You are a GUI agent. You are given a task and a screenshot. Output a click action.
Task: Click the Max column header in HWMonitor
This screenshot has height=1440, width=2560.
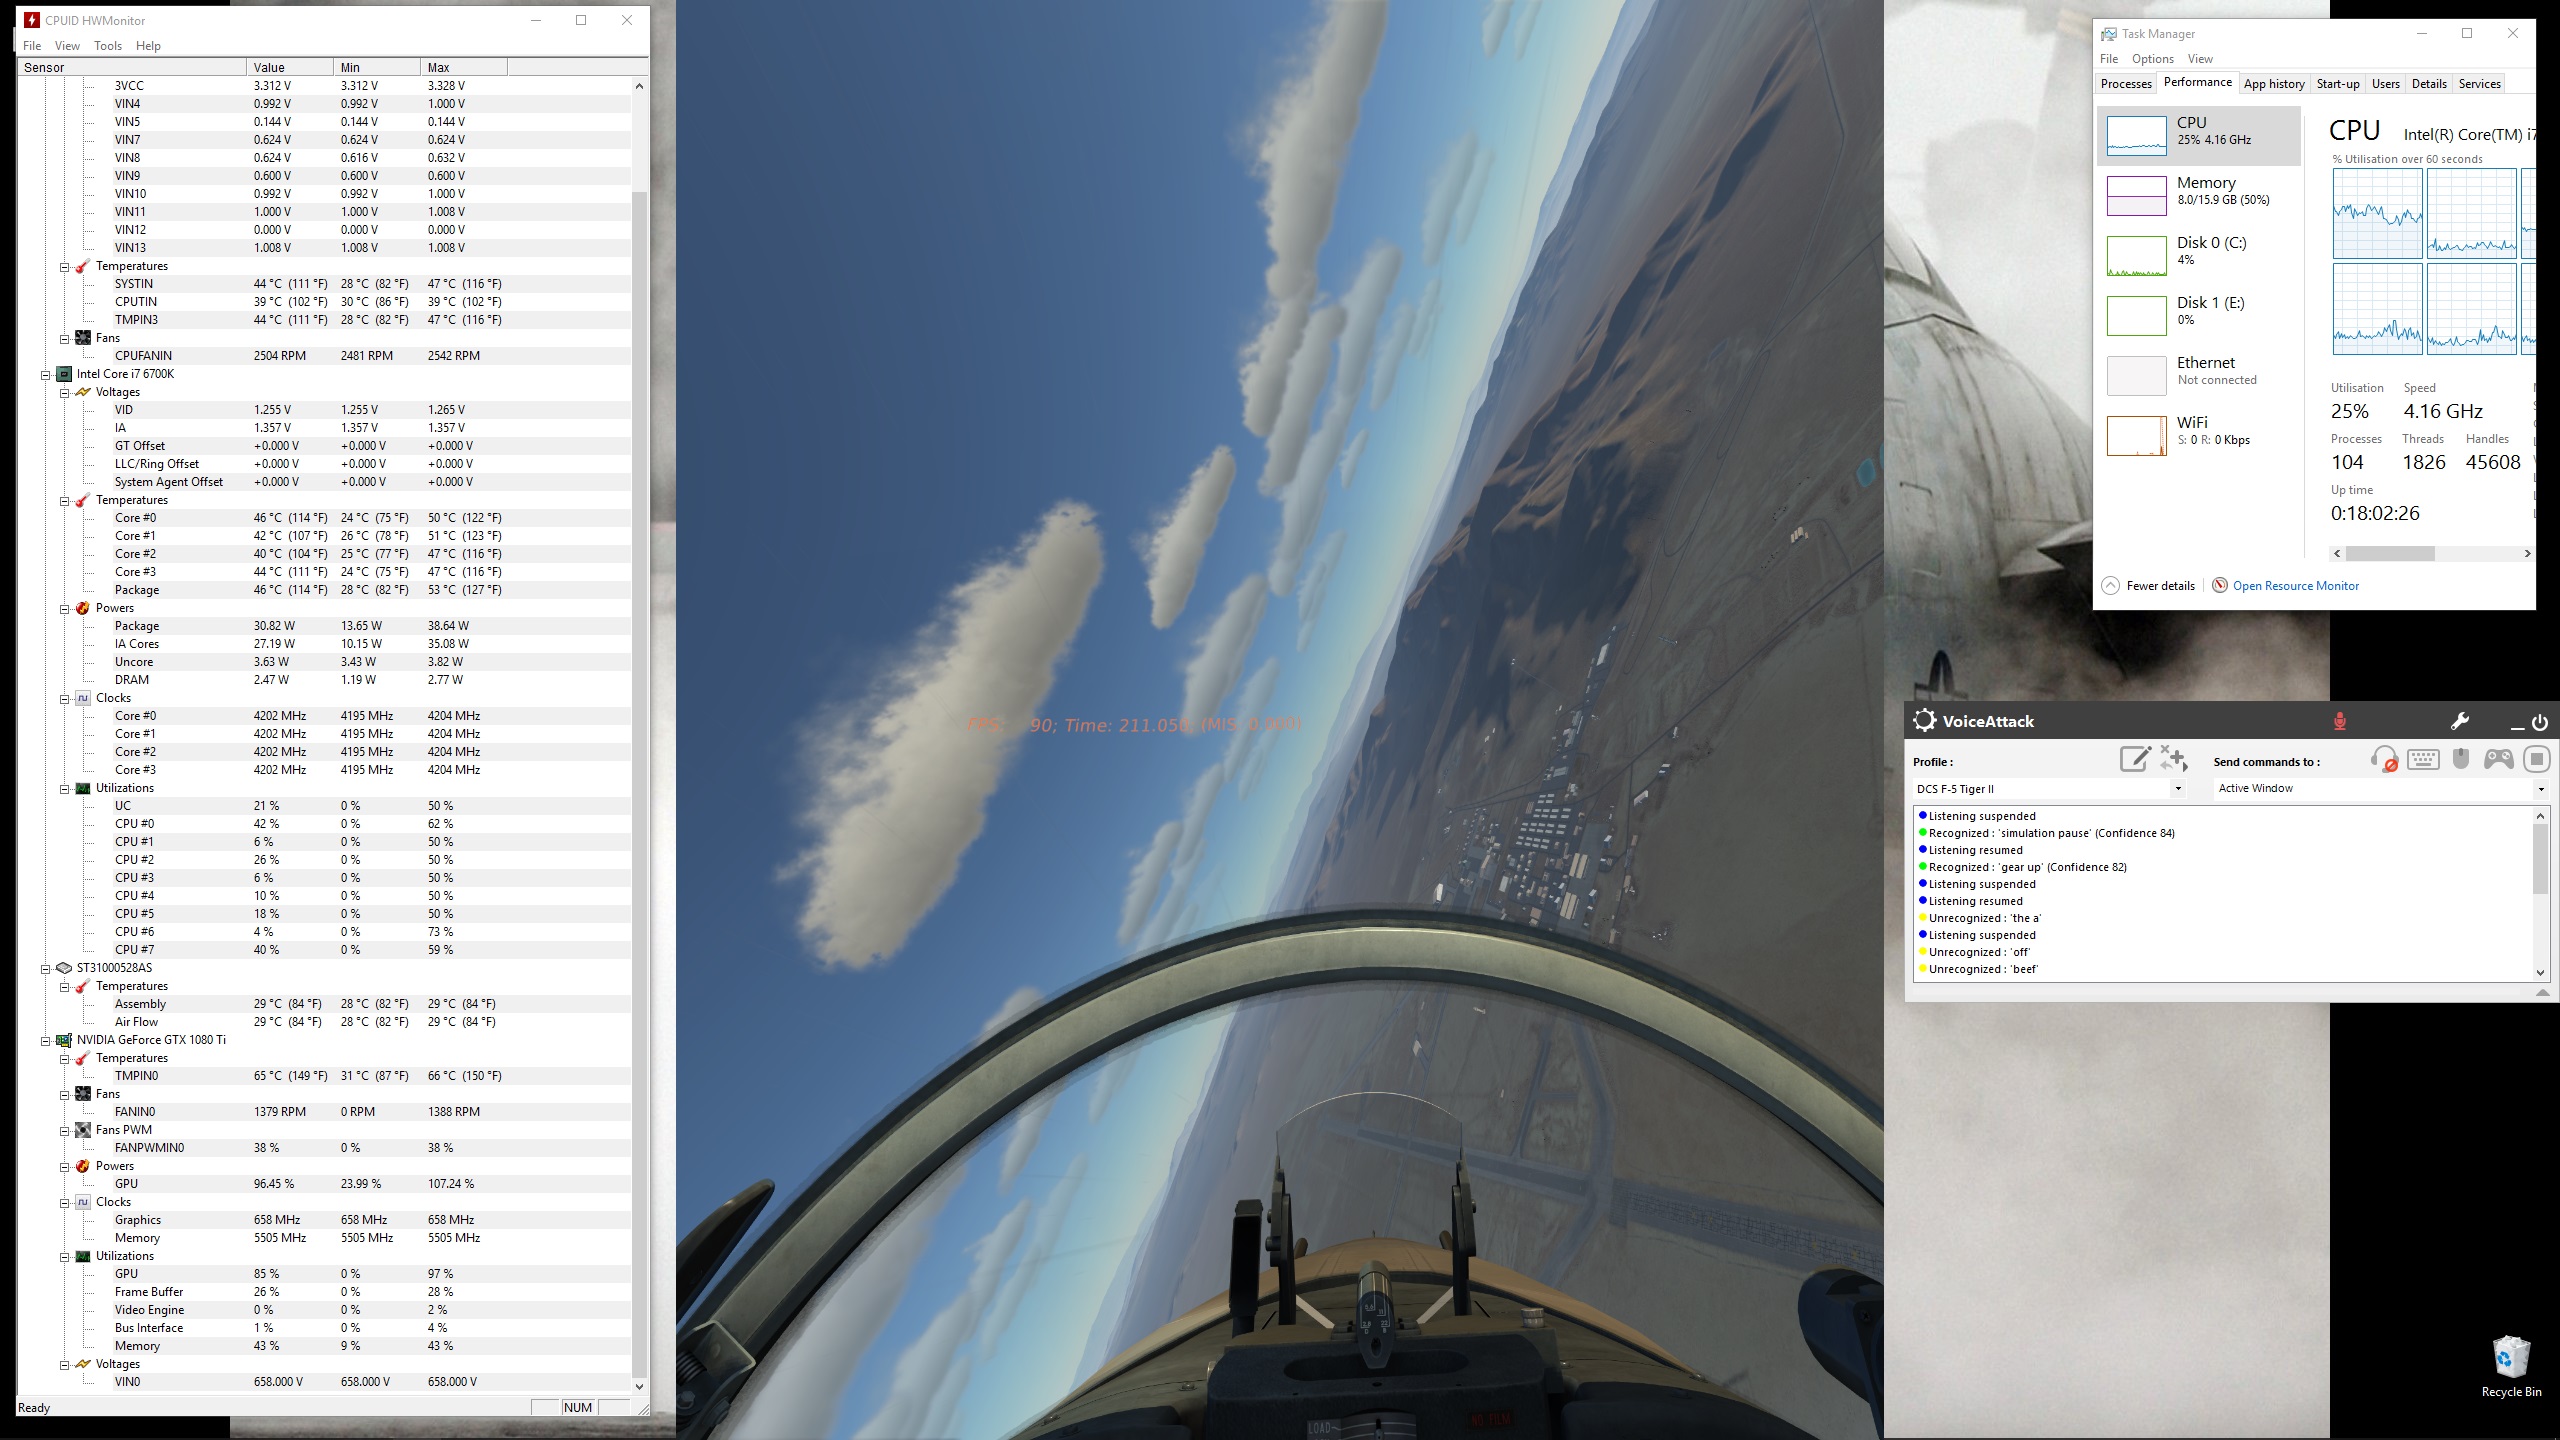(464, 67)
